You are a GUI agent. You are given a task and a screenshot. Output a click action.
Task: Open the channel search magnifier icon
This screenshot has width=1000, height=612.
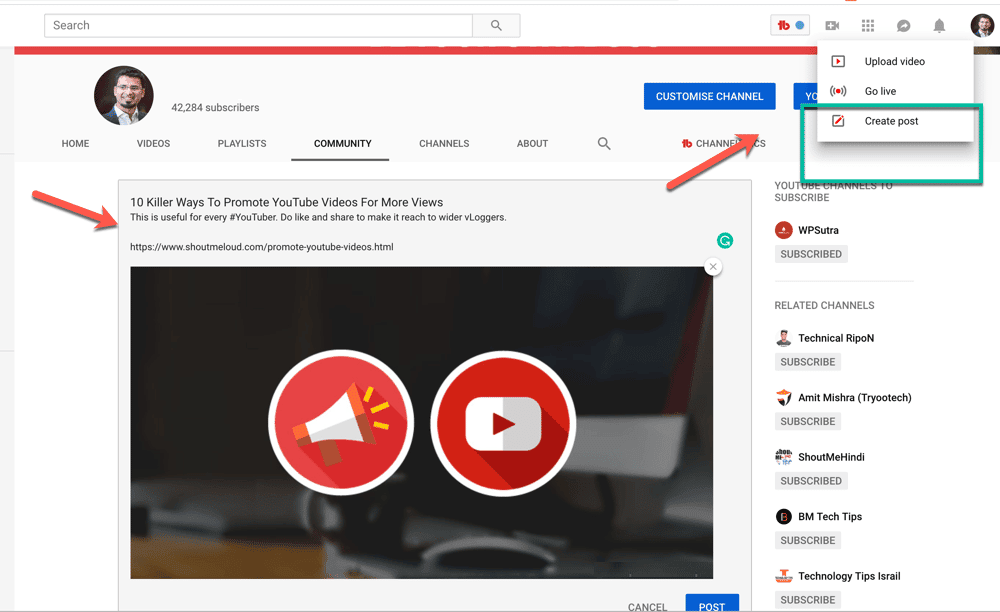(604, 143)
